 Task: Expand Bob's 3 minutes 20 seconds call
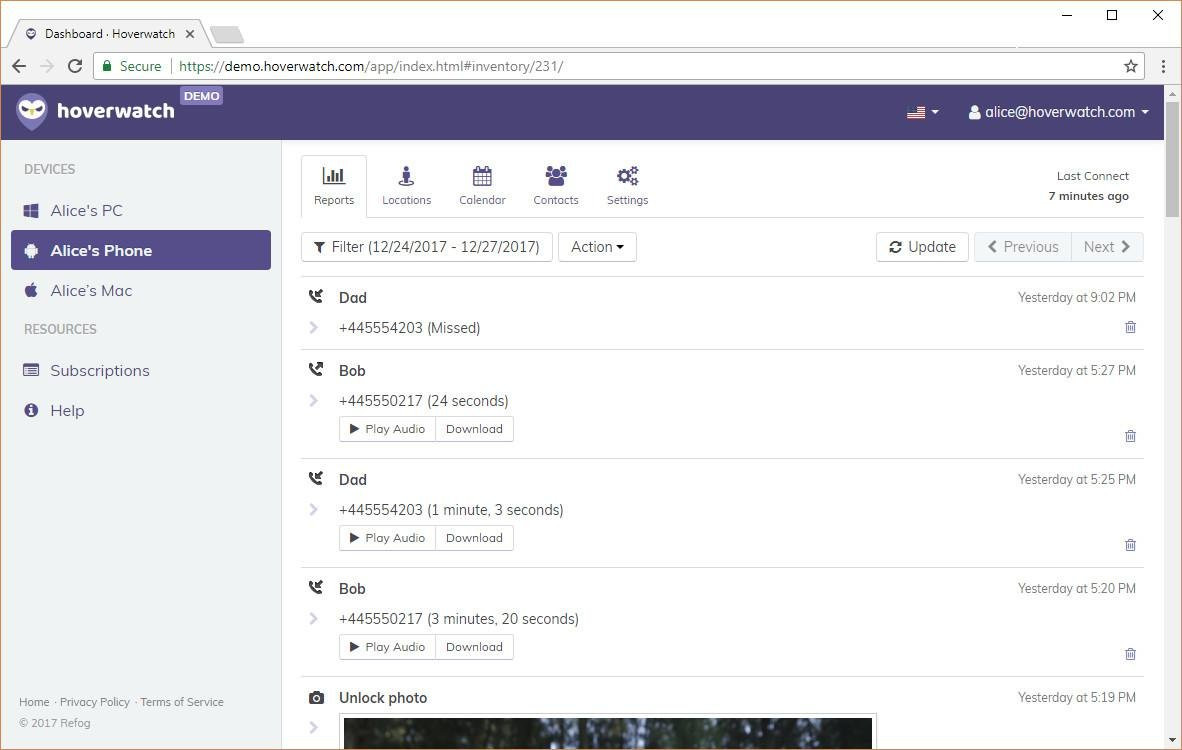pyautogui.click(x=314, y=619)
